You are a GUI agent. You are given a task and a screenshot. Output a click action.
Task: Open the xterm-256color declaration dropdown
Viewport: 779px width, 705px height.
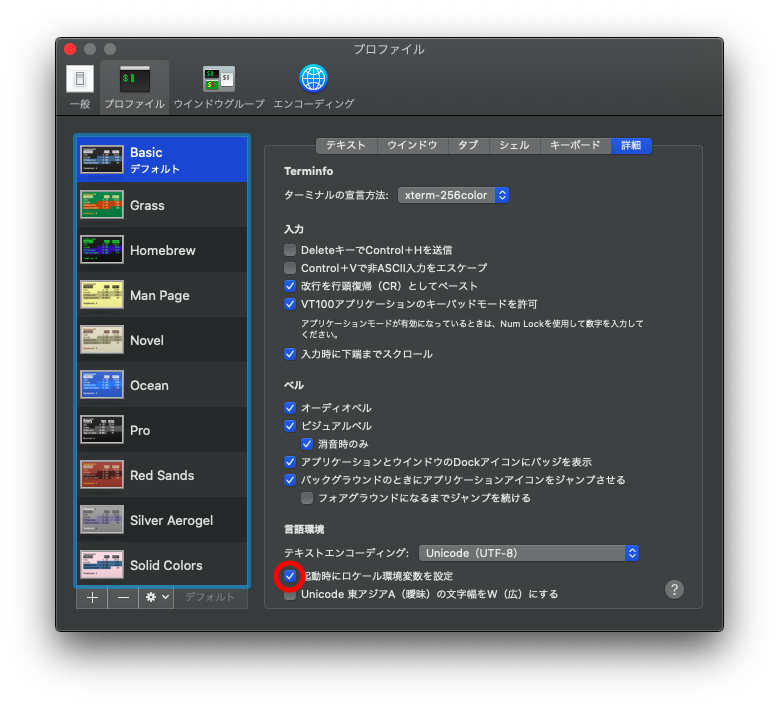coord(453,195)
